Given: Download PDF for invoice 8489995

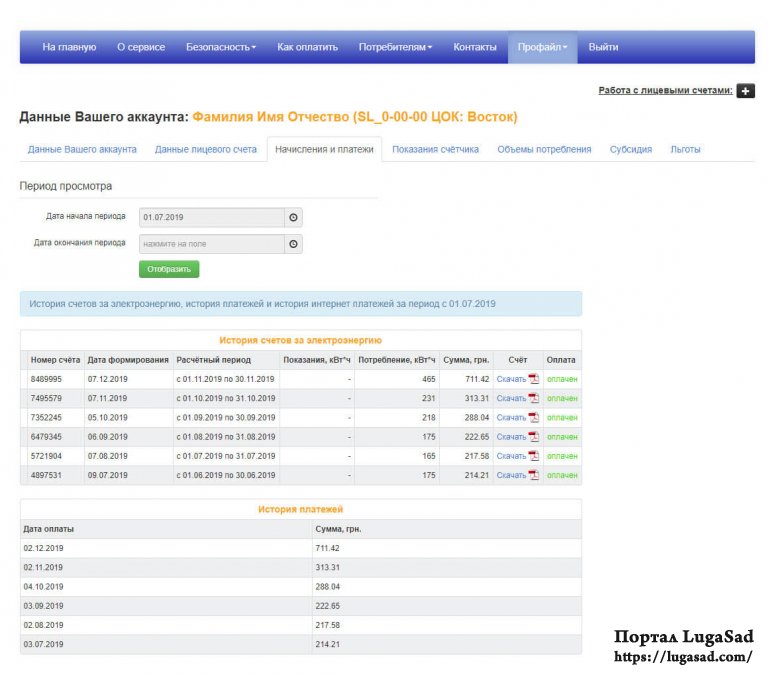Looking at the screenshot, I should pos(534,379).
